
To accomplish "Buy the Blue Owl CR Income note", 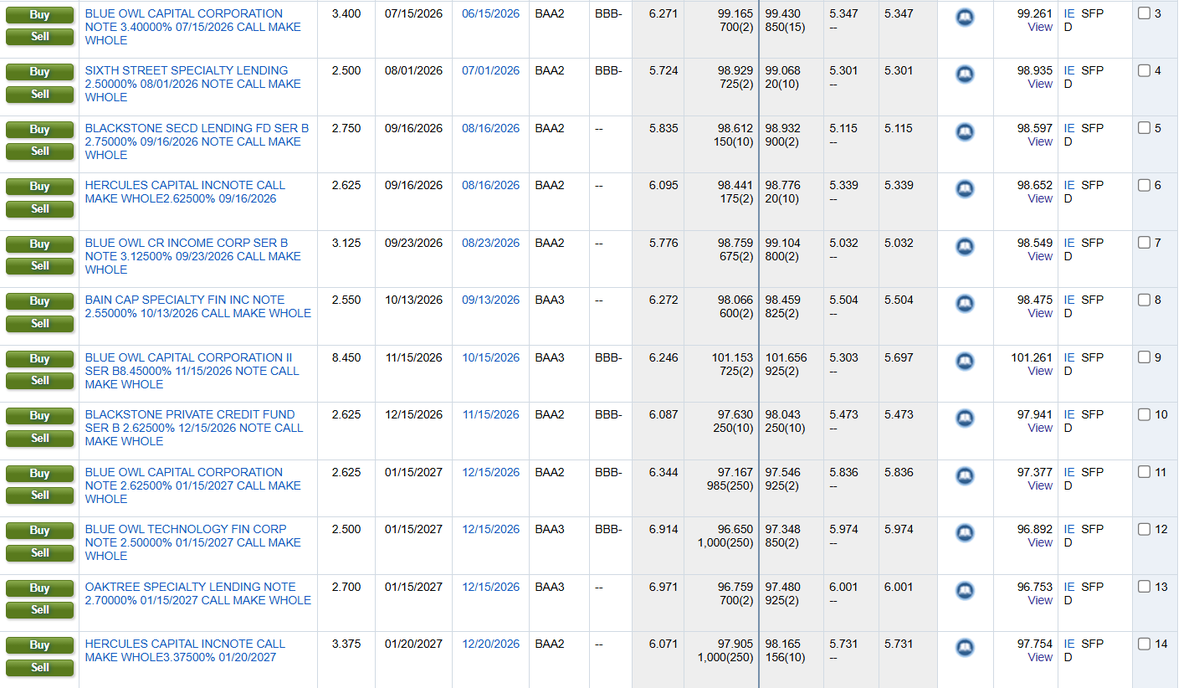I will click(40, 244).
